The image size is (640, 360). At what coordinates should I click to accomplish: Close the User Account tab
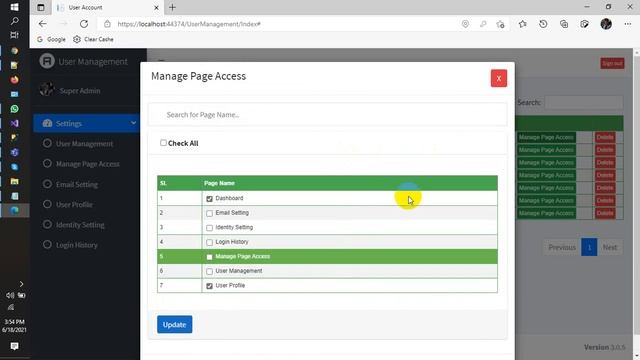pyautogui.click(x=156, y=7)
